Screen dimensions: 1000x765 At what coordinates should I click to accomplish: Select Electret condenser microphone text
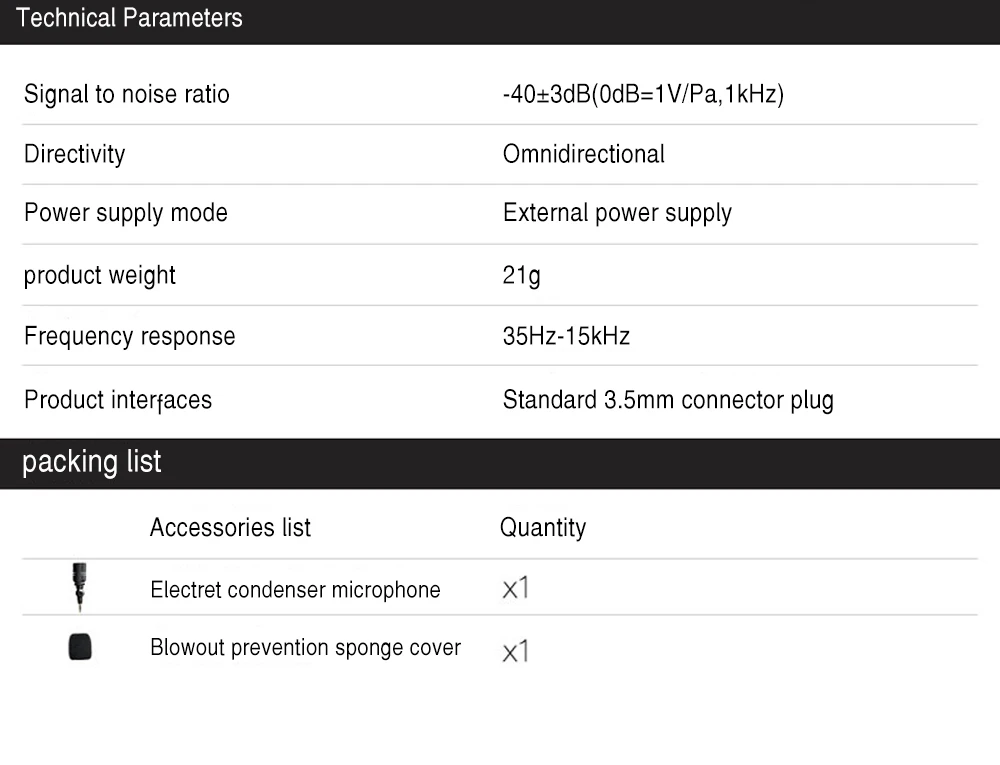click(295, 590)
